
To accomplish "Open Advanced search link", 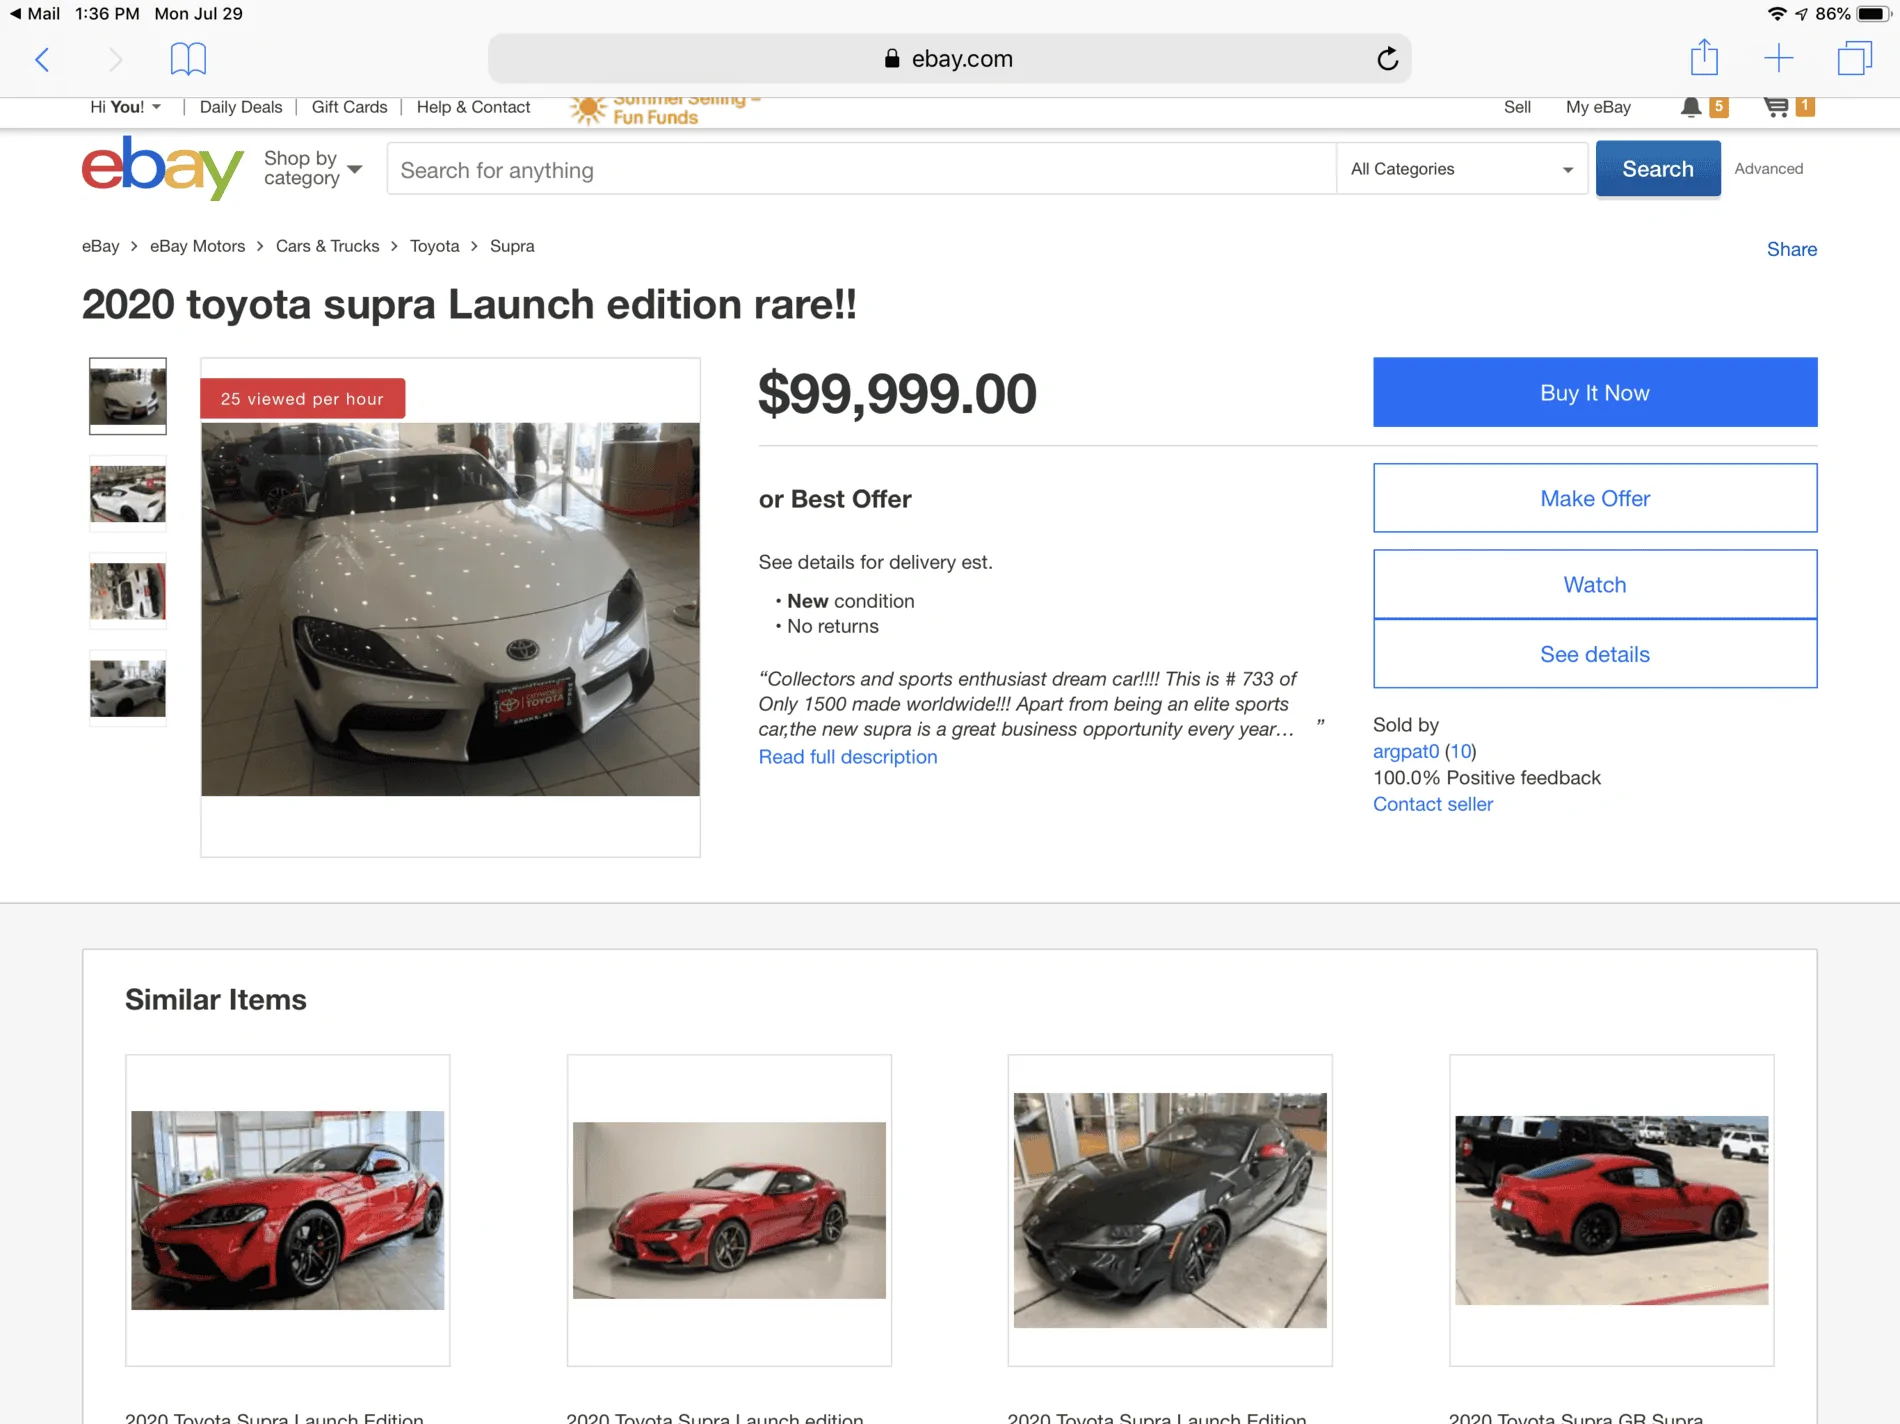I will [x=1768, y=169].
